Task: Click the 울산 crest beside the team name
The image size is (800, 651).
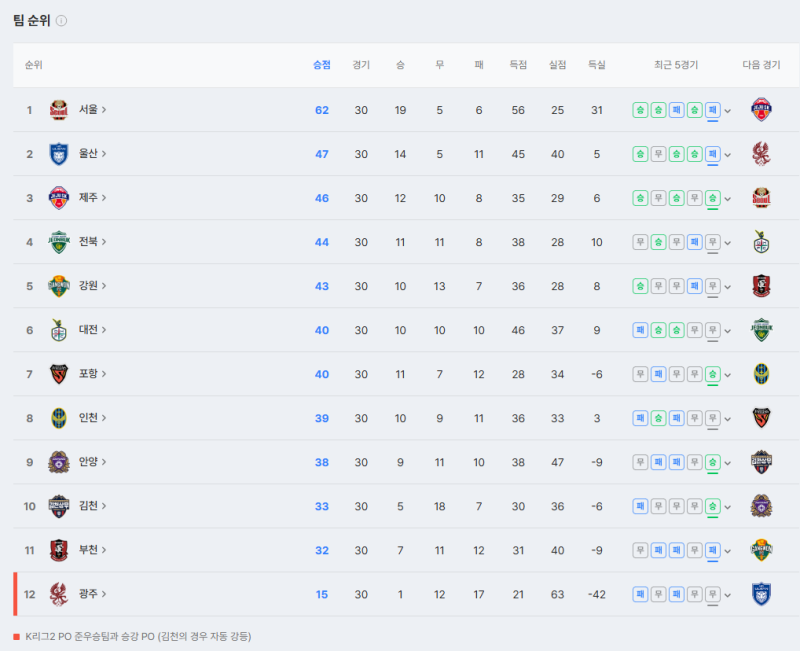Action: (x=59, y=154)
